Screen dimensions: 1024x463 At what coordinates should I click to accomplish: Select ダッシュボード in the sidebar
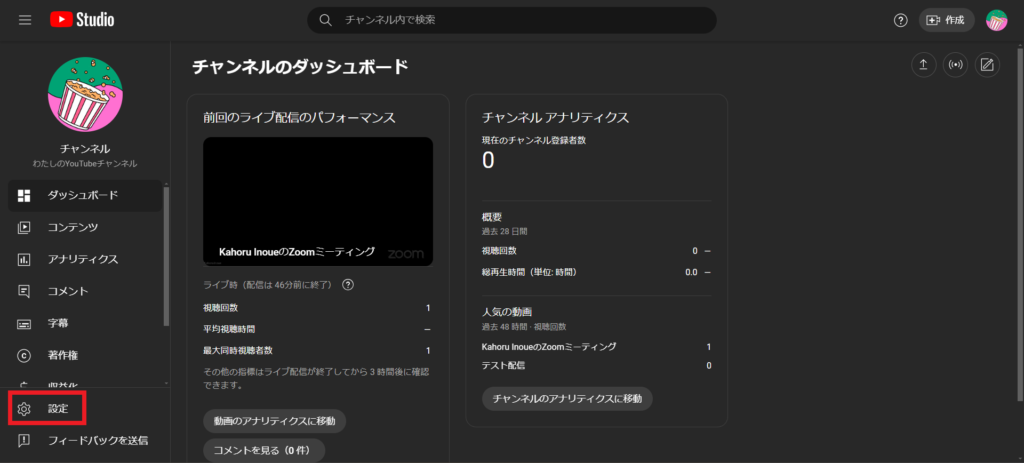83,195
